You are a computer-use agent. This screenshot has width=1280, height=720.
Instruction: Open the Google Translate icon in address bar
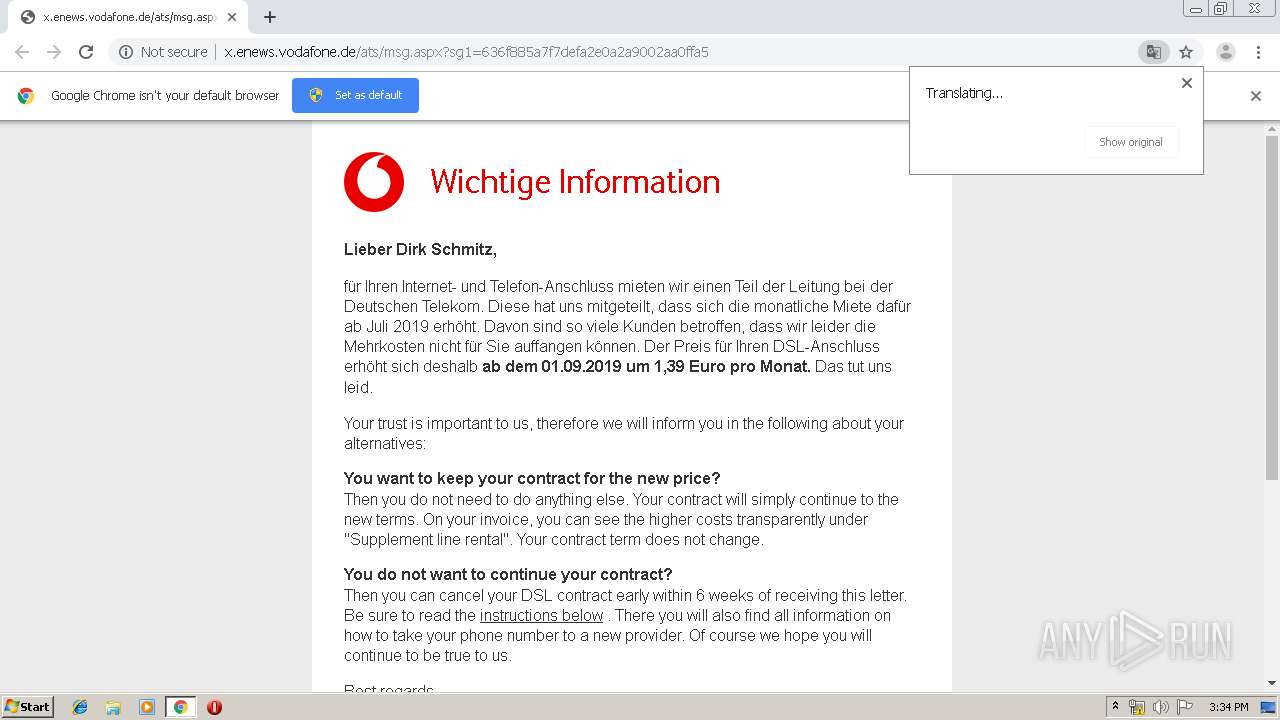(1153, 52)
